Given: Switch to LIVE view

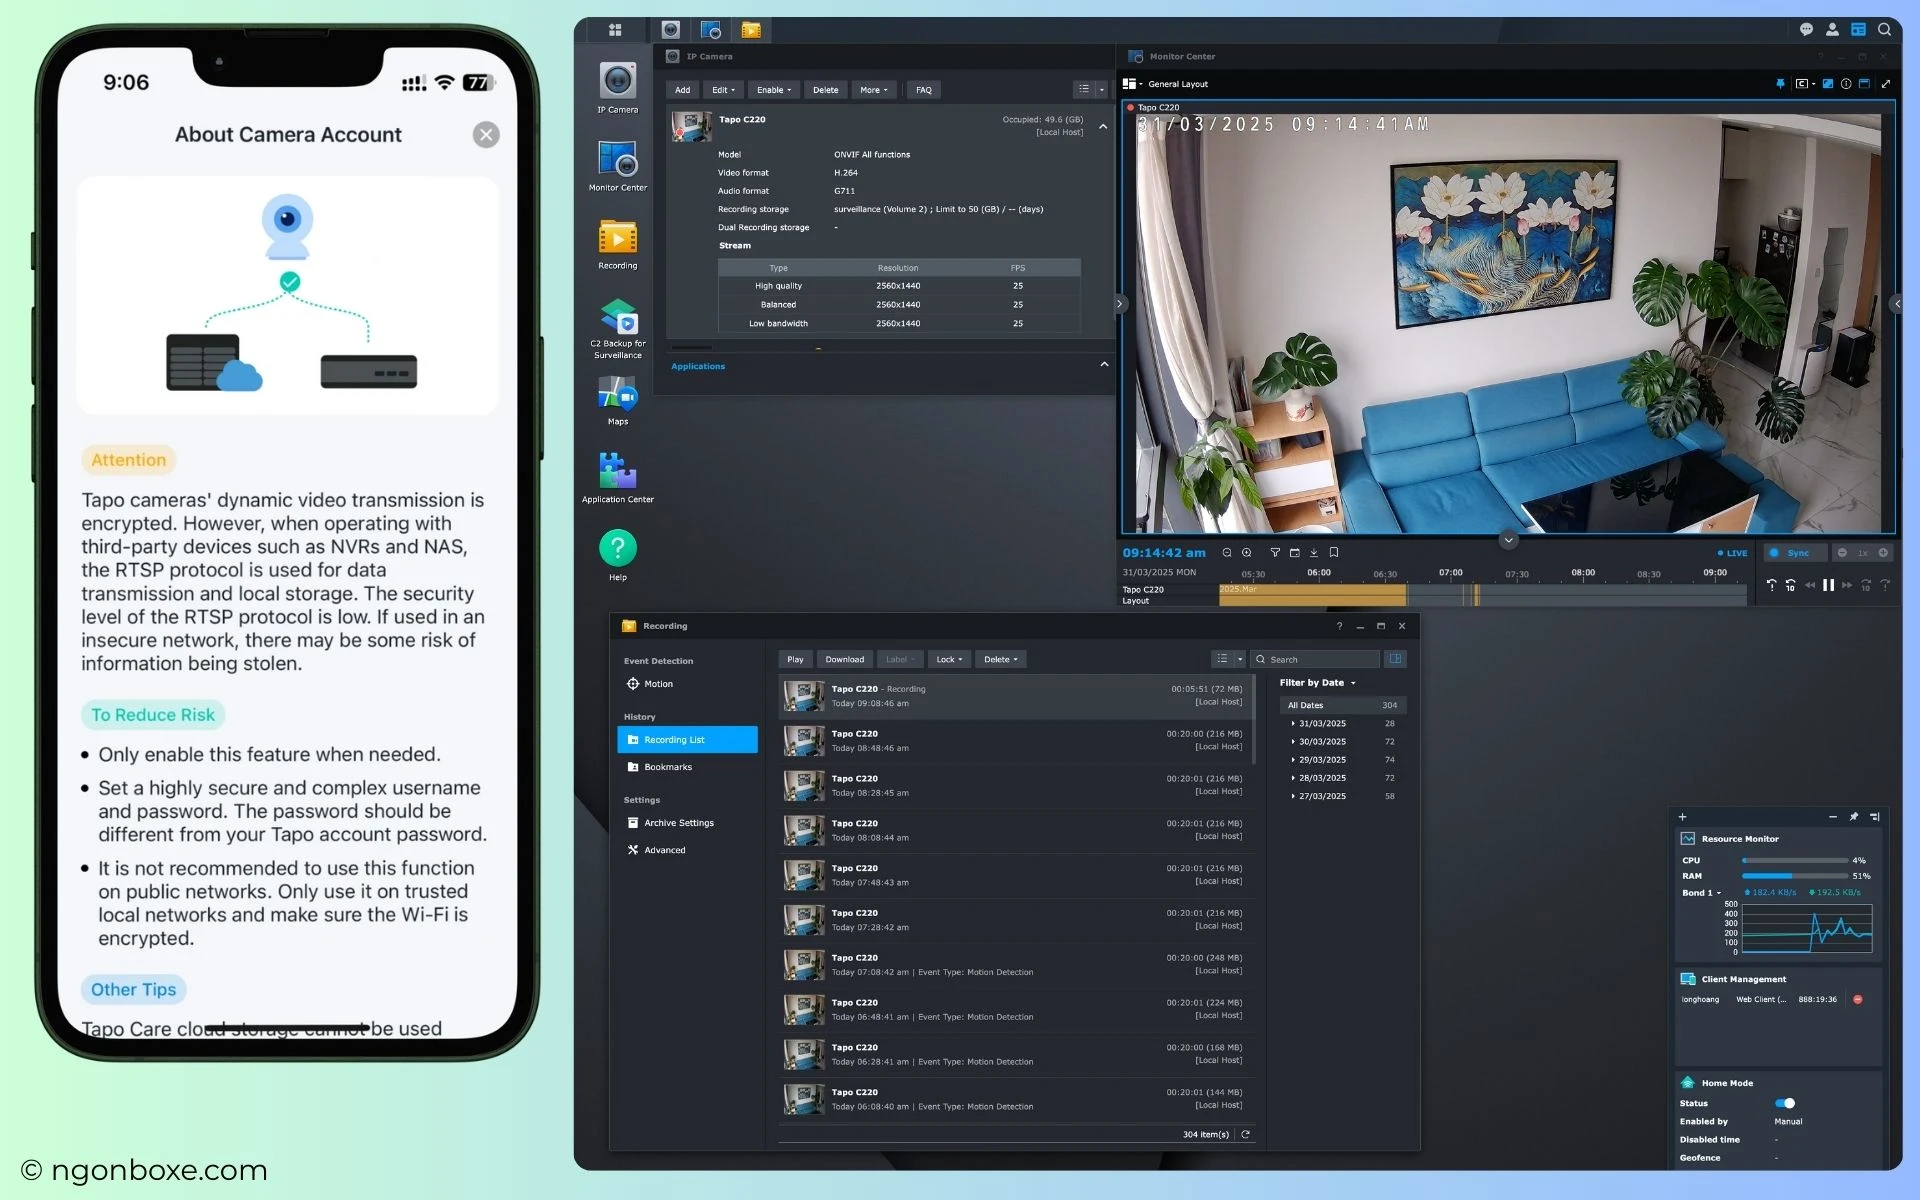Looking at the screenshot, I should coord(1733,553).
